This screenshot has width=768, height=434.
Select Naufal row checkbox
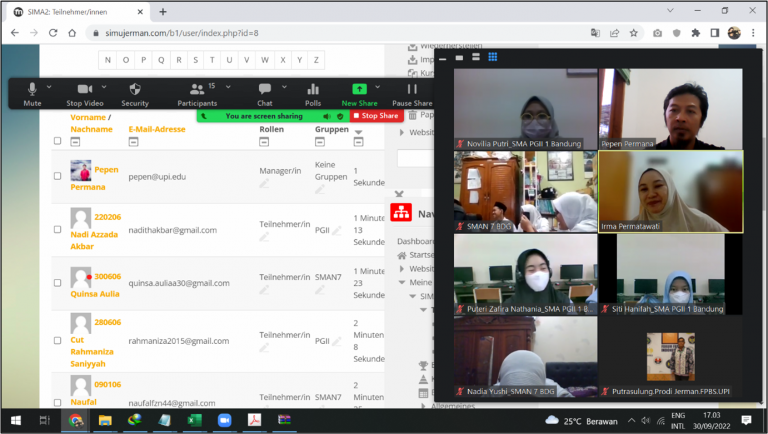[57, 403]
